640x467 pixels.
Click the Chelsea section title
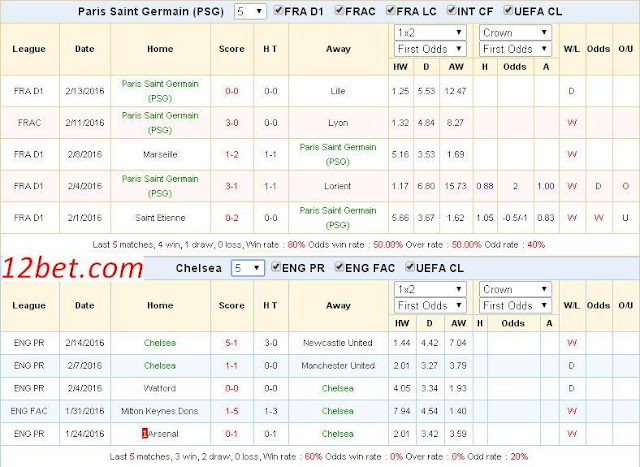click(x=199, y=268)
